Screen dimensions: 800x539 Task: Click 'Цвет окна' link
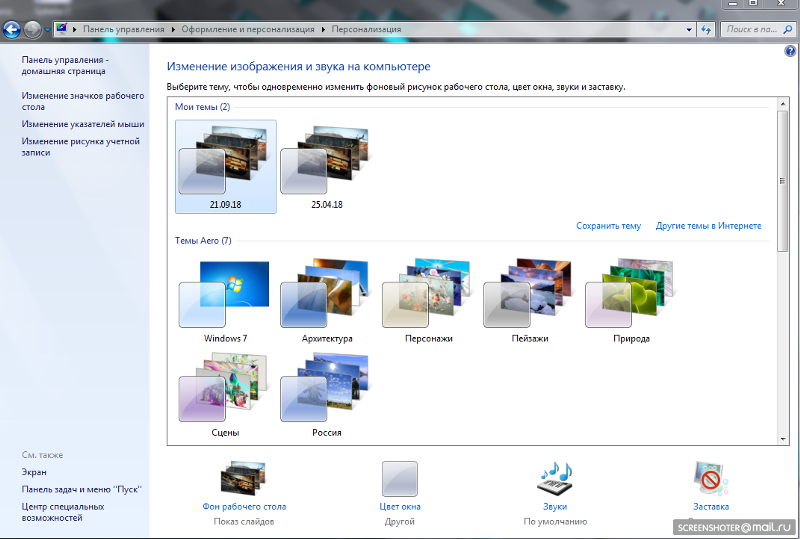coord(399,506)
